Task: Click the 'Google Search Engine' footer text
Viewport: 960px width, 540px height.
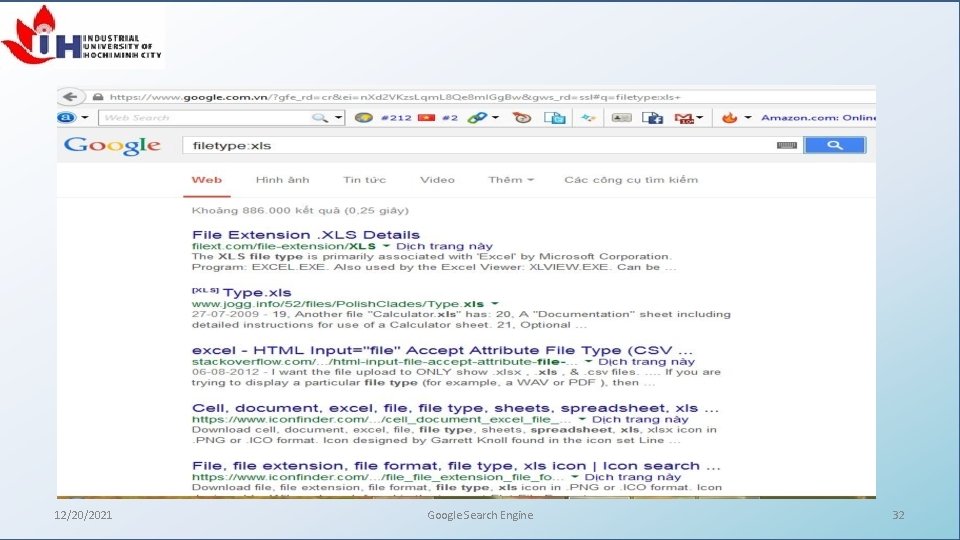Action: tap(480, 515)
